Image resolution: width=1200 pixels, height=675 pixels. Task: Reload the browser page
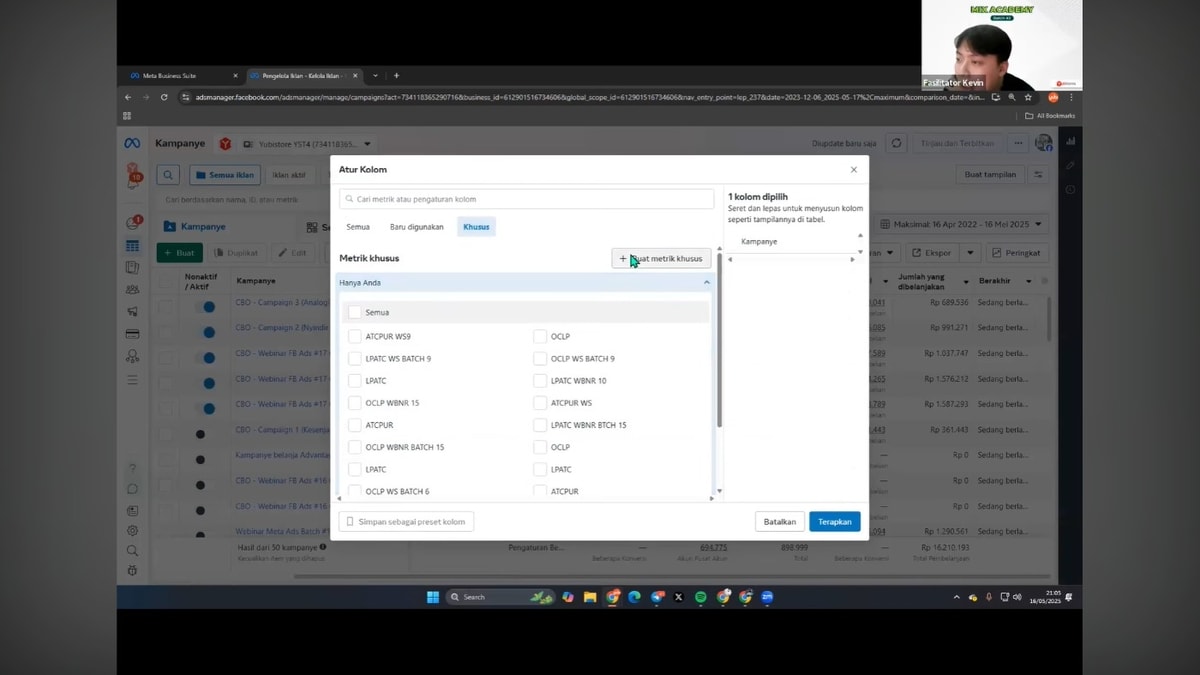tap(164, 98)
